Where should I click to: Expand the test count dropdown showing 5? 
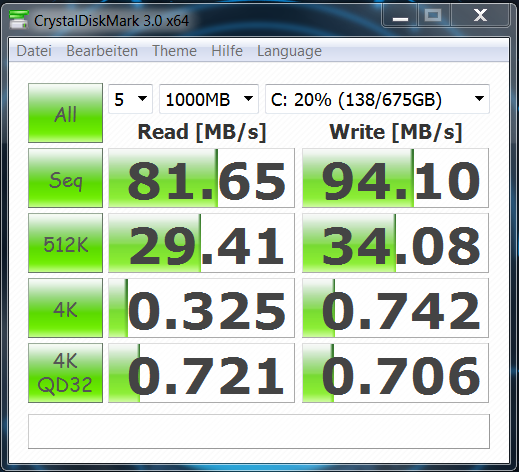point(130,99)
